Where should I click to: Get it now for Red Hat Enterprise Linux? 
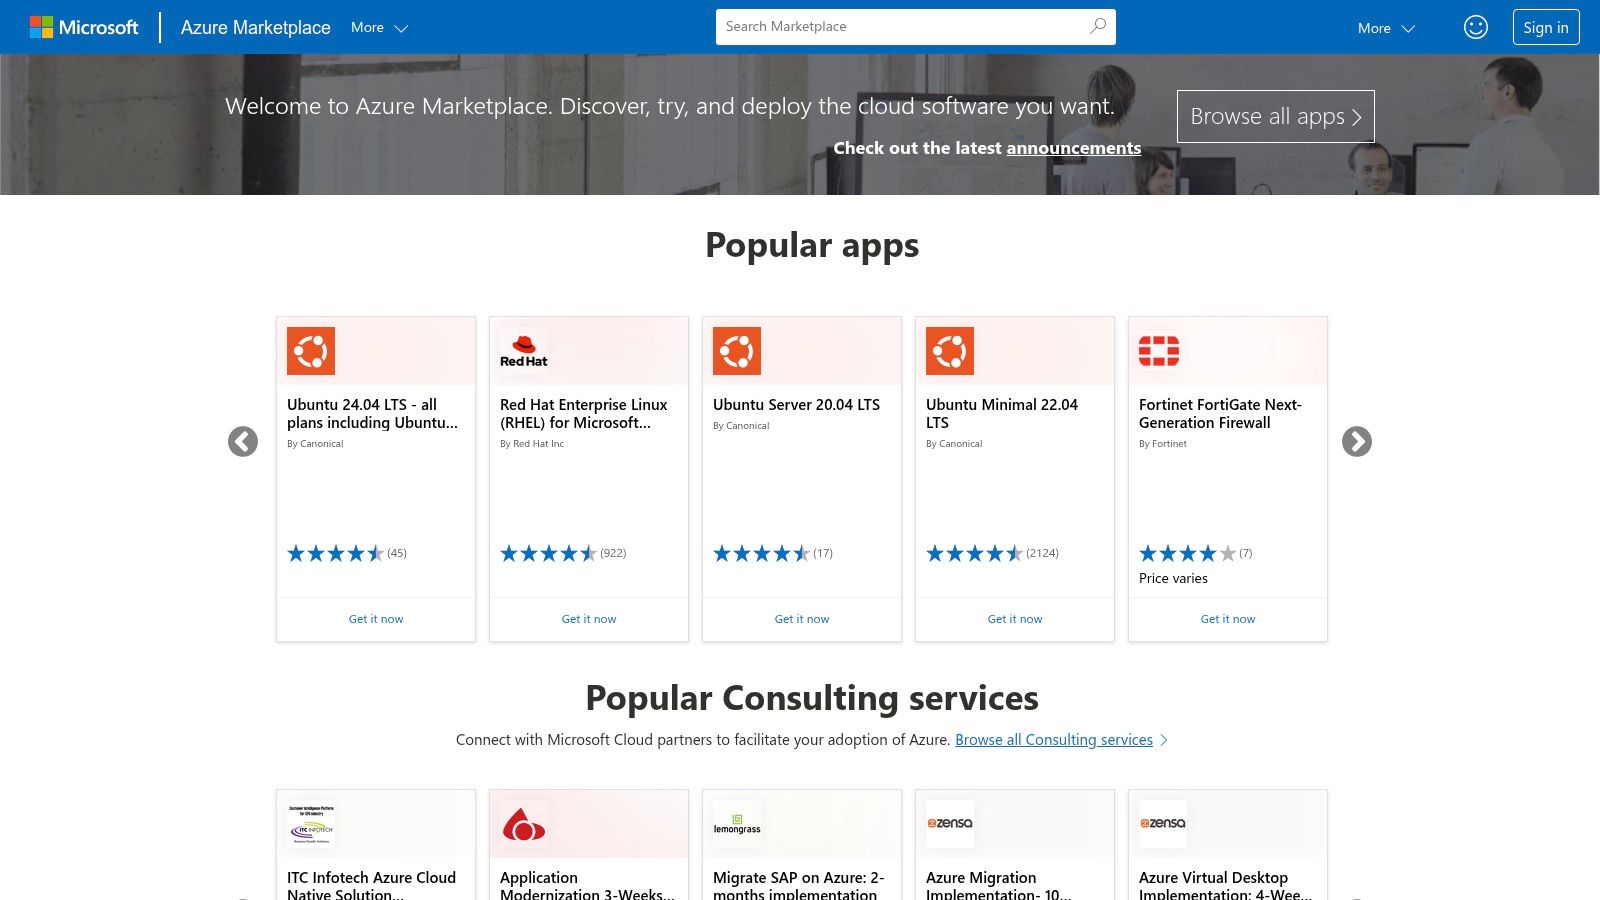(589, 619)
